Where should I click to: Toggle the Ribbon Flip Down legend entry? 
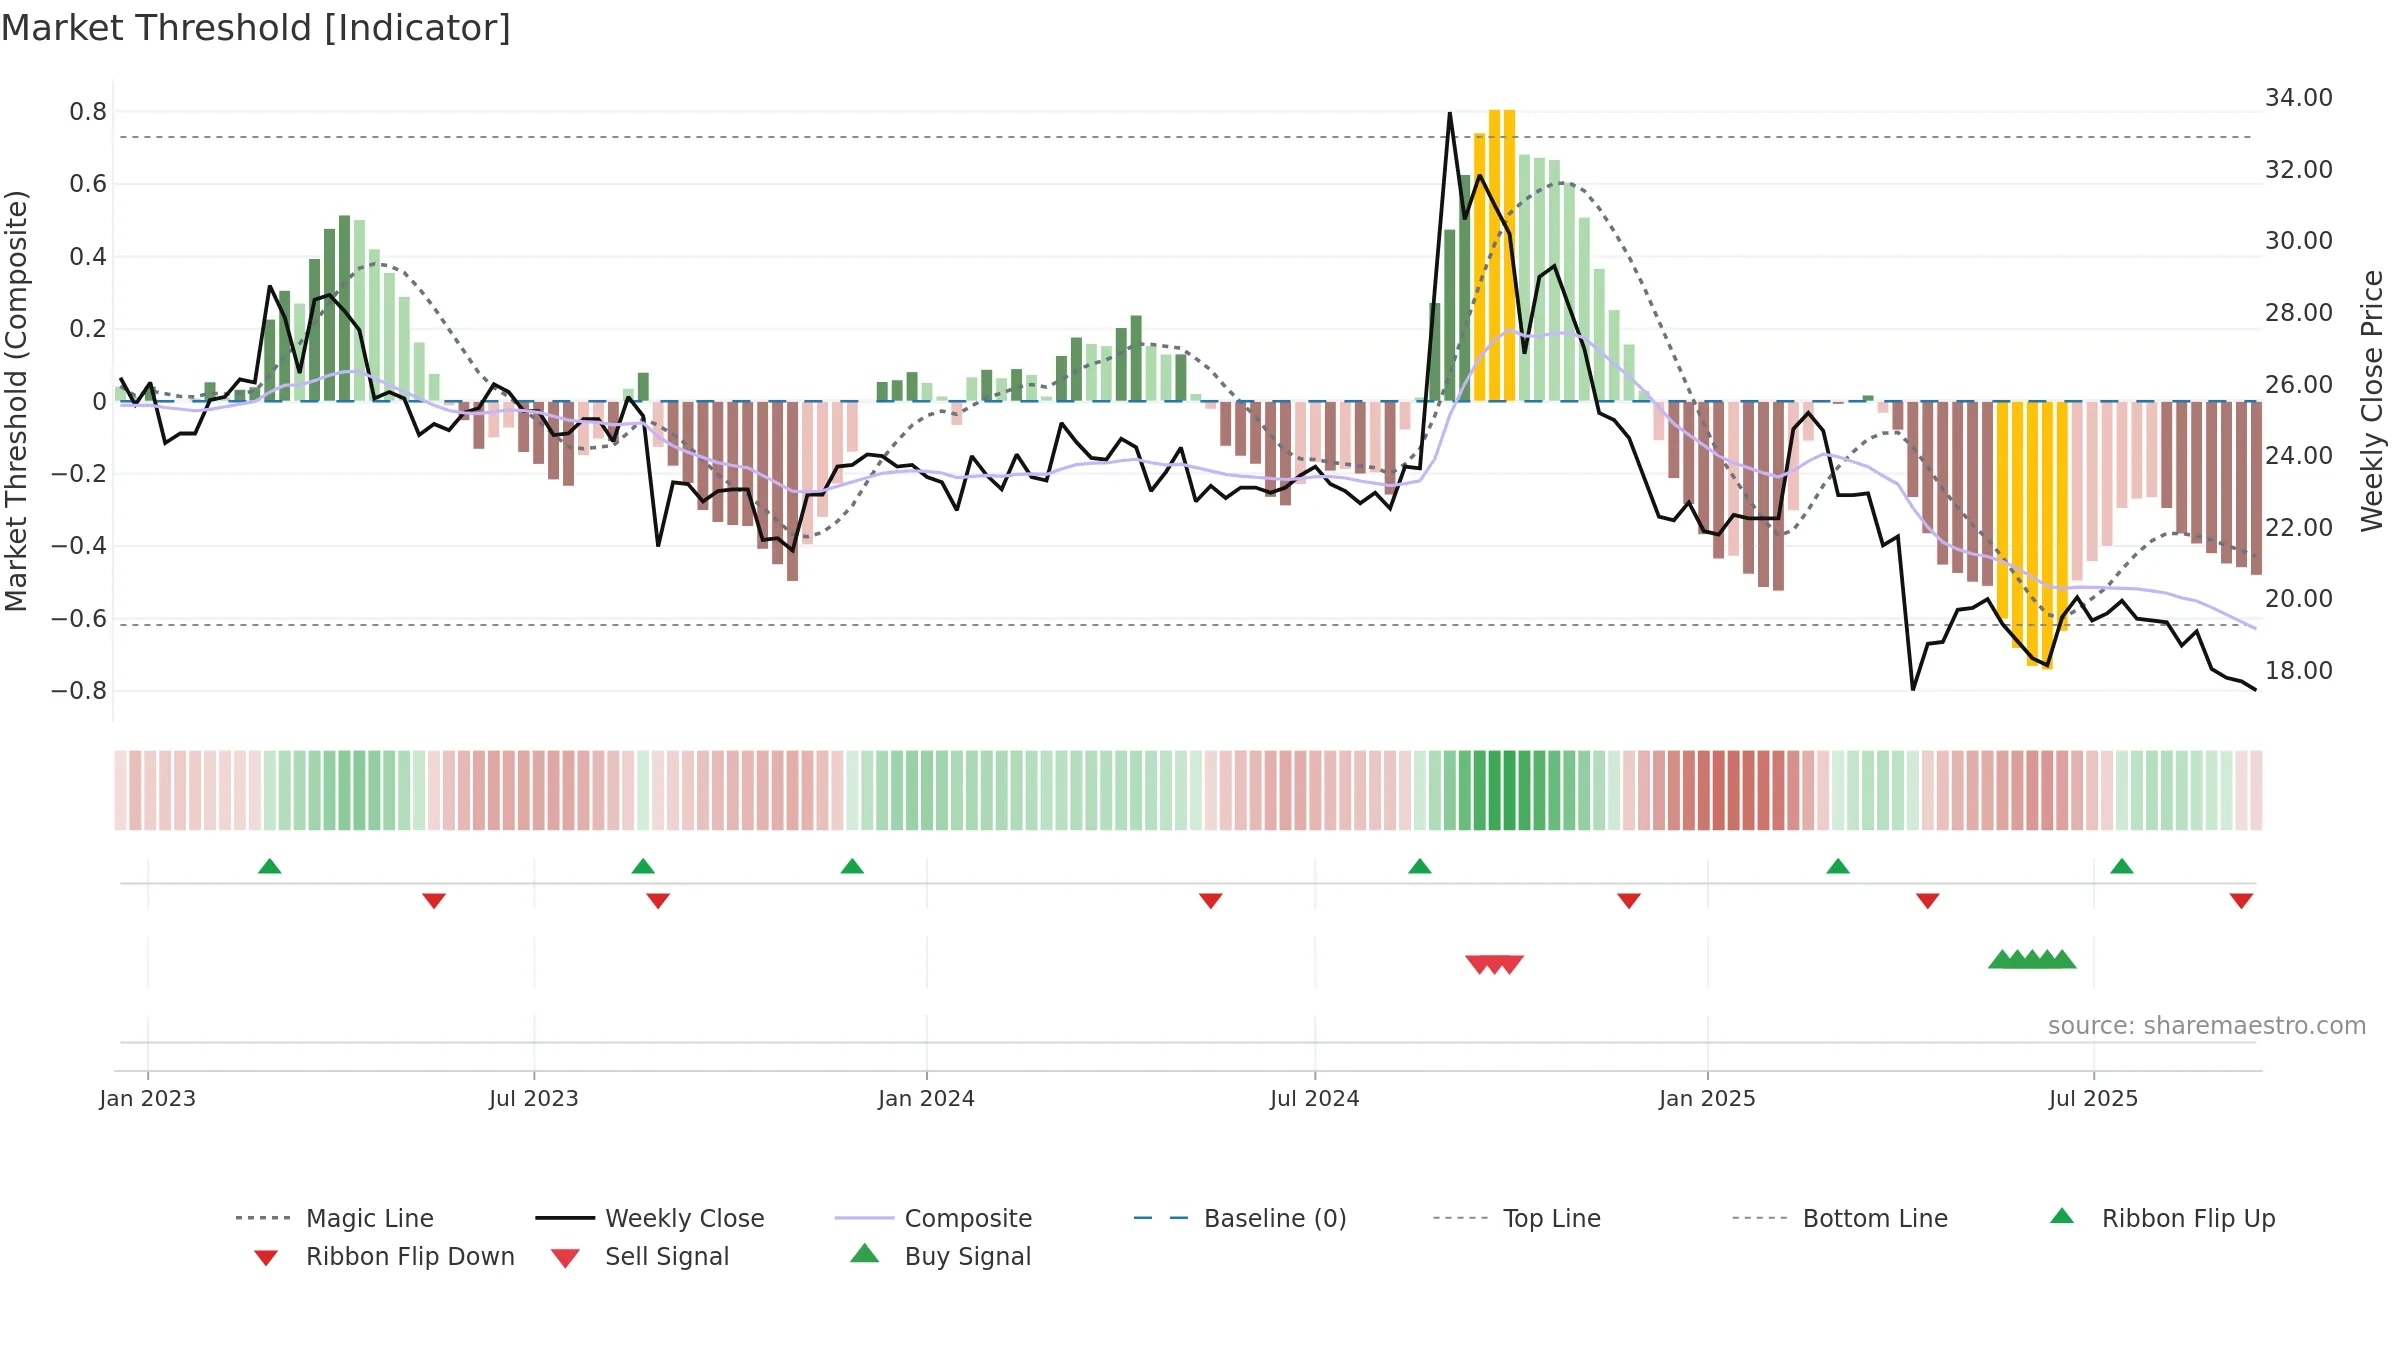point(383,1256)
